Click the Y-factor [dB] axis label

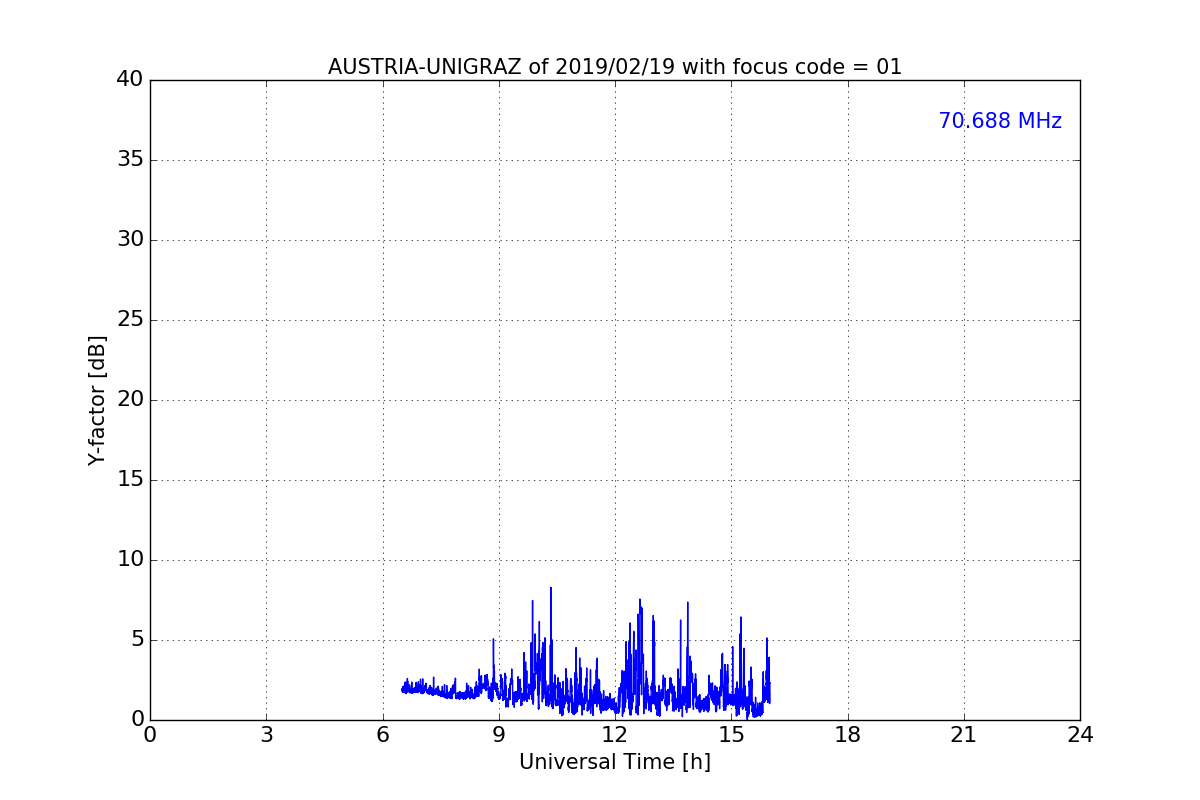(x=97, y=400)
